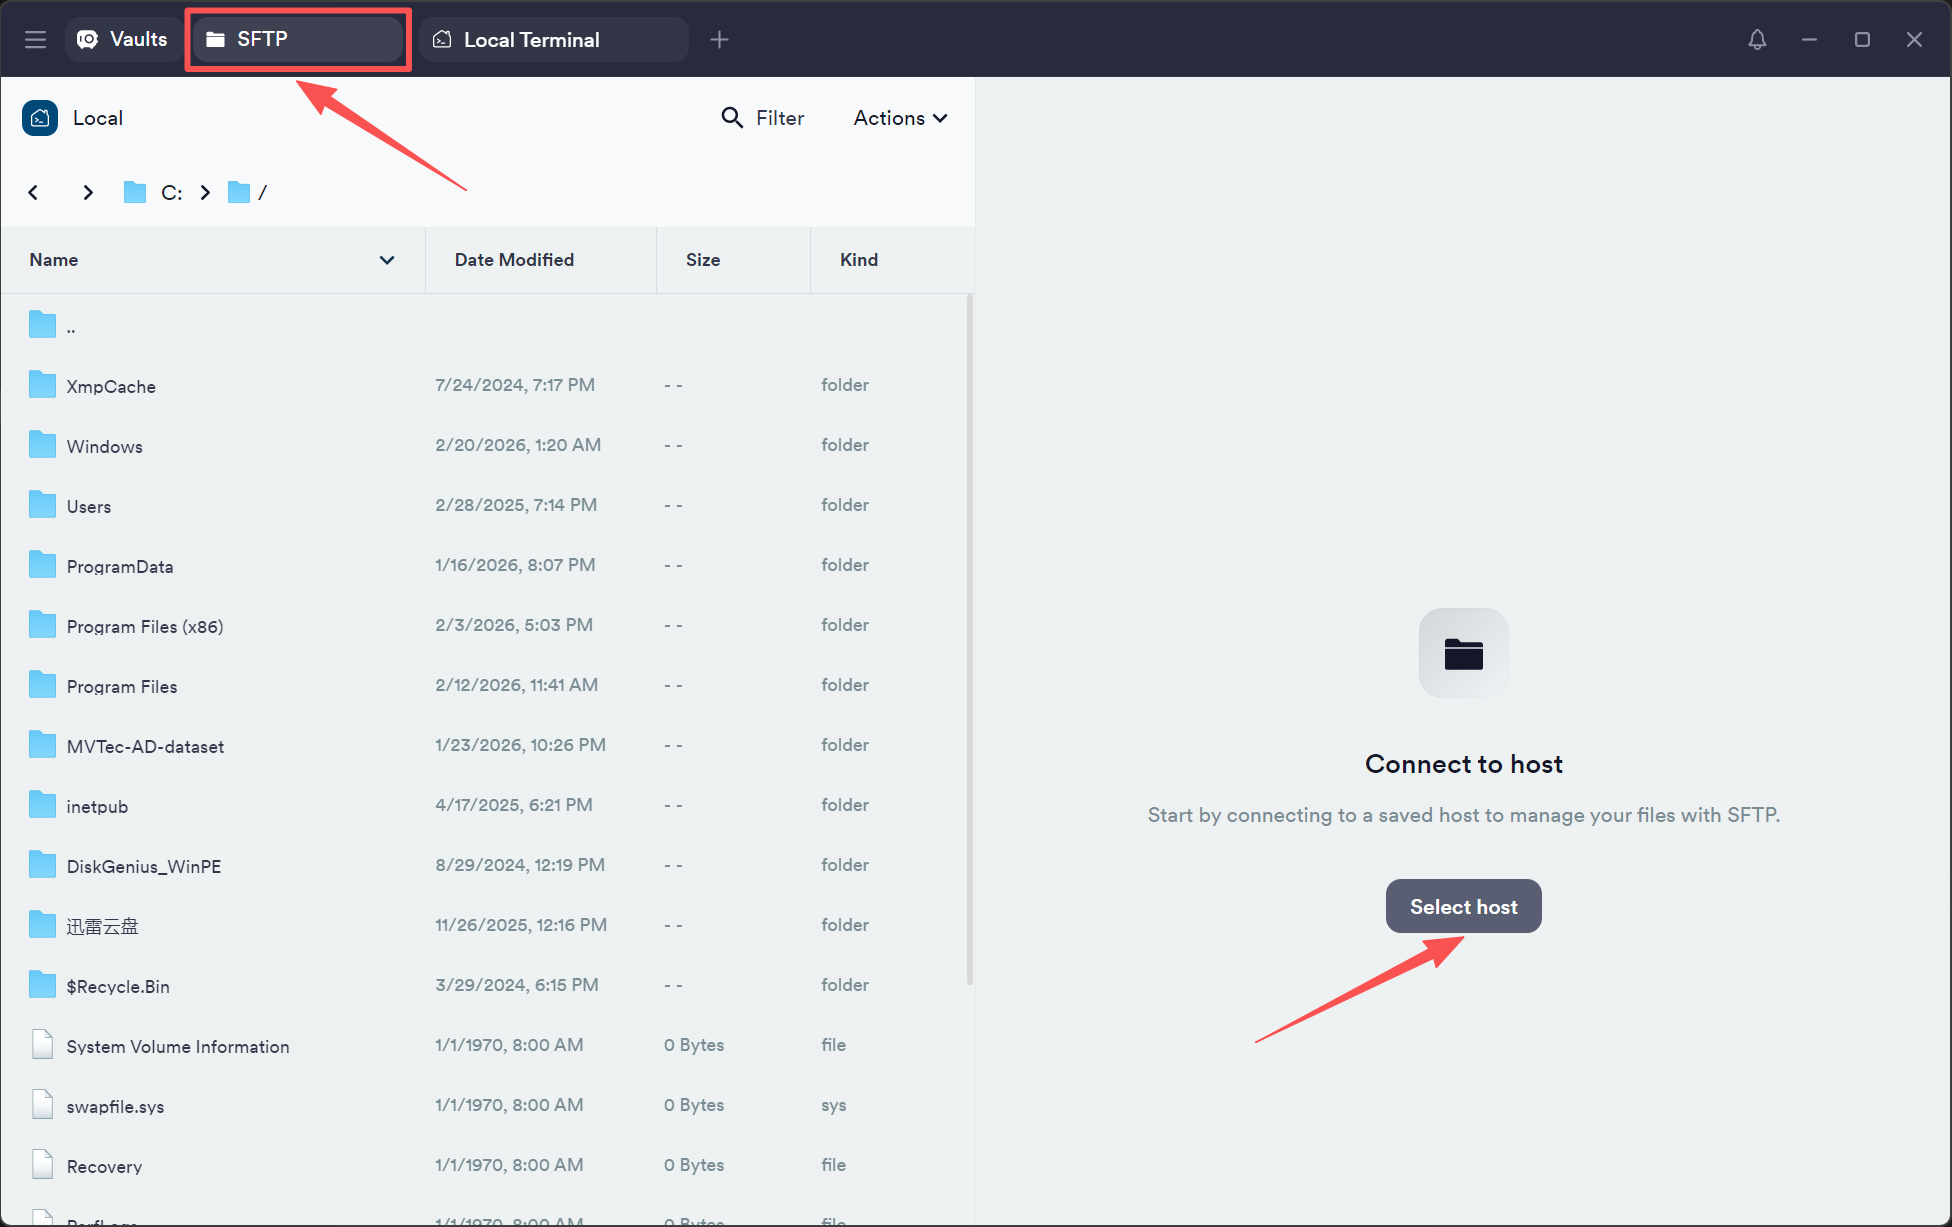Open the parent directory '..' entry
This screenshot has height=1227, width=1952.
70,326
